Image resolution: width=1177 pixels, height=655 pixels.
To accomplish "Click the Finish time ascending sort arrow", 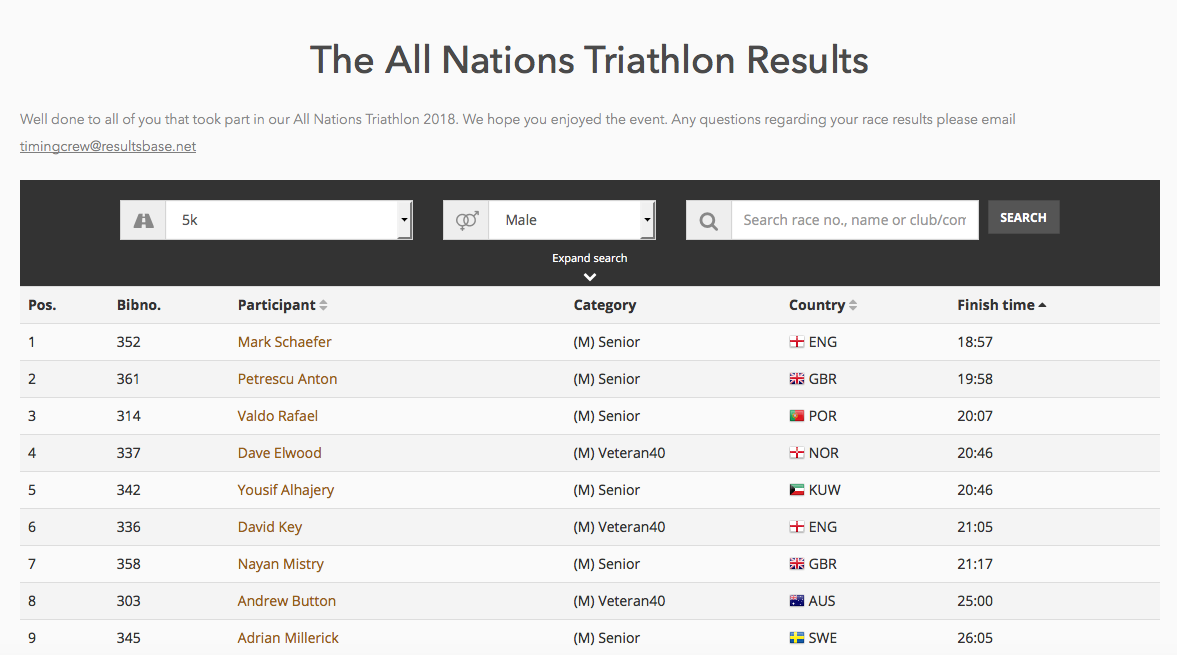I will [1042, 305].
